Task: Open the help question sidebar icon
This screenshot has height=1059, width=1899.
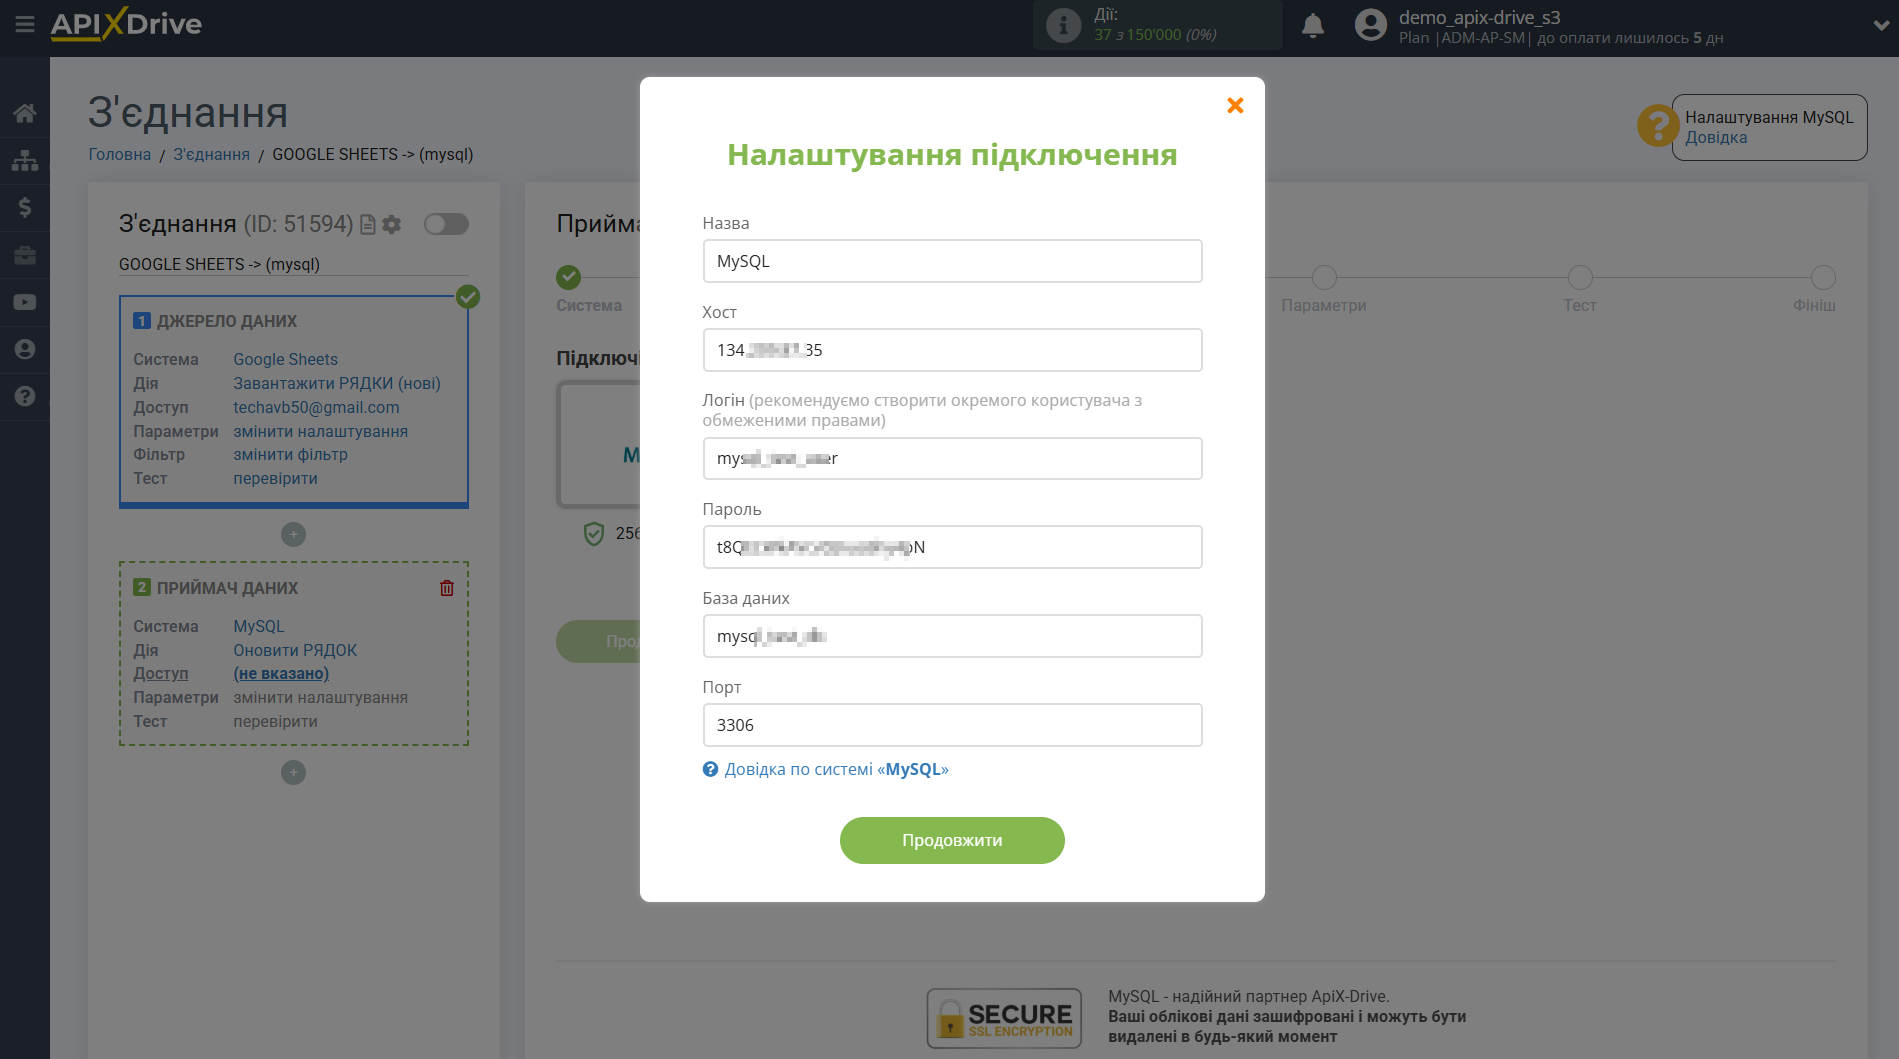Action: (25, 396)
